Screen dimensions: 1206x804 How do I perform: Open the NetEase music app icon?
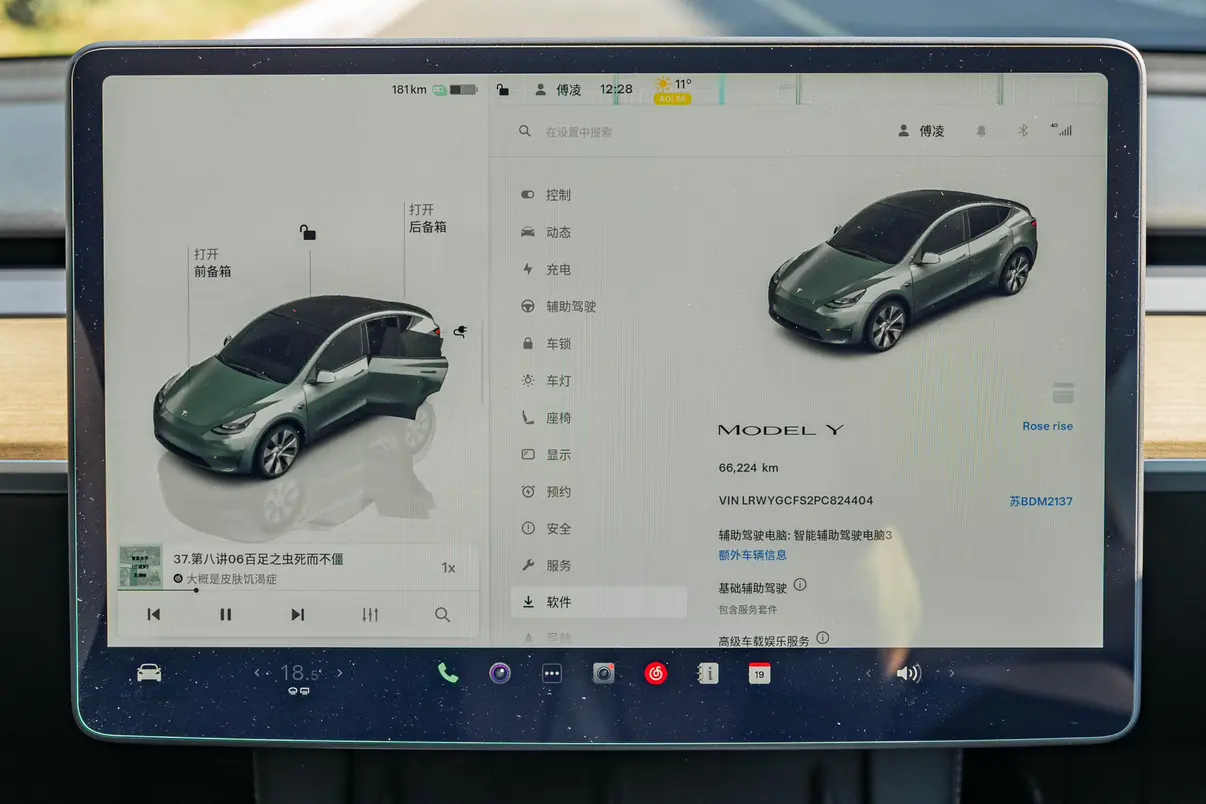(655, 673)
